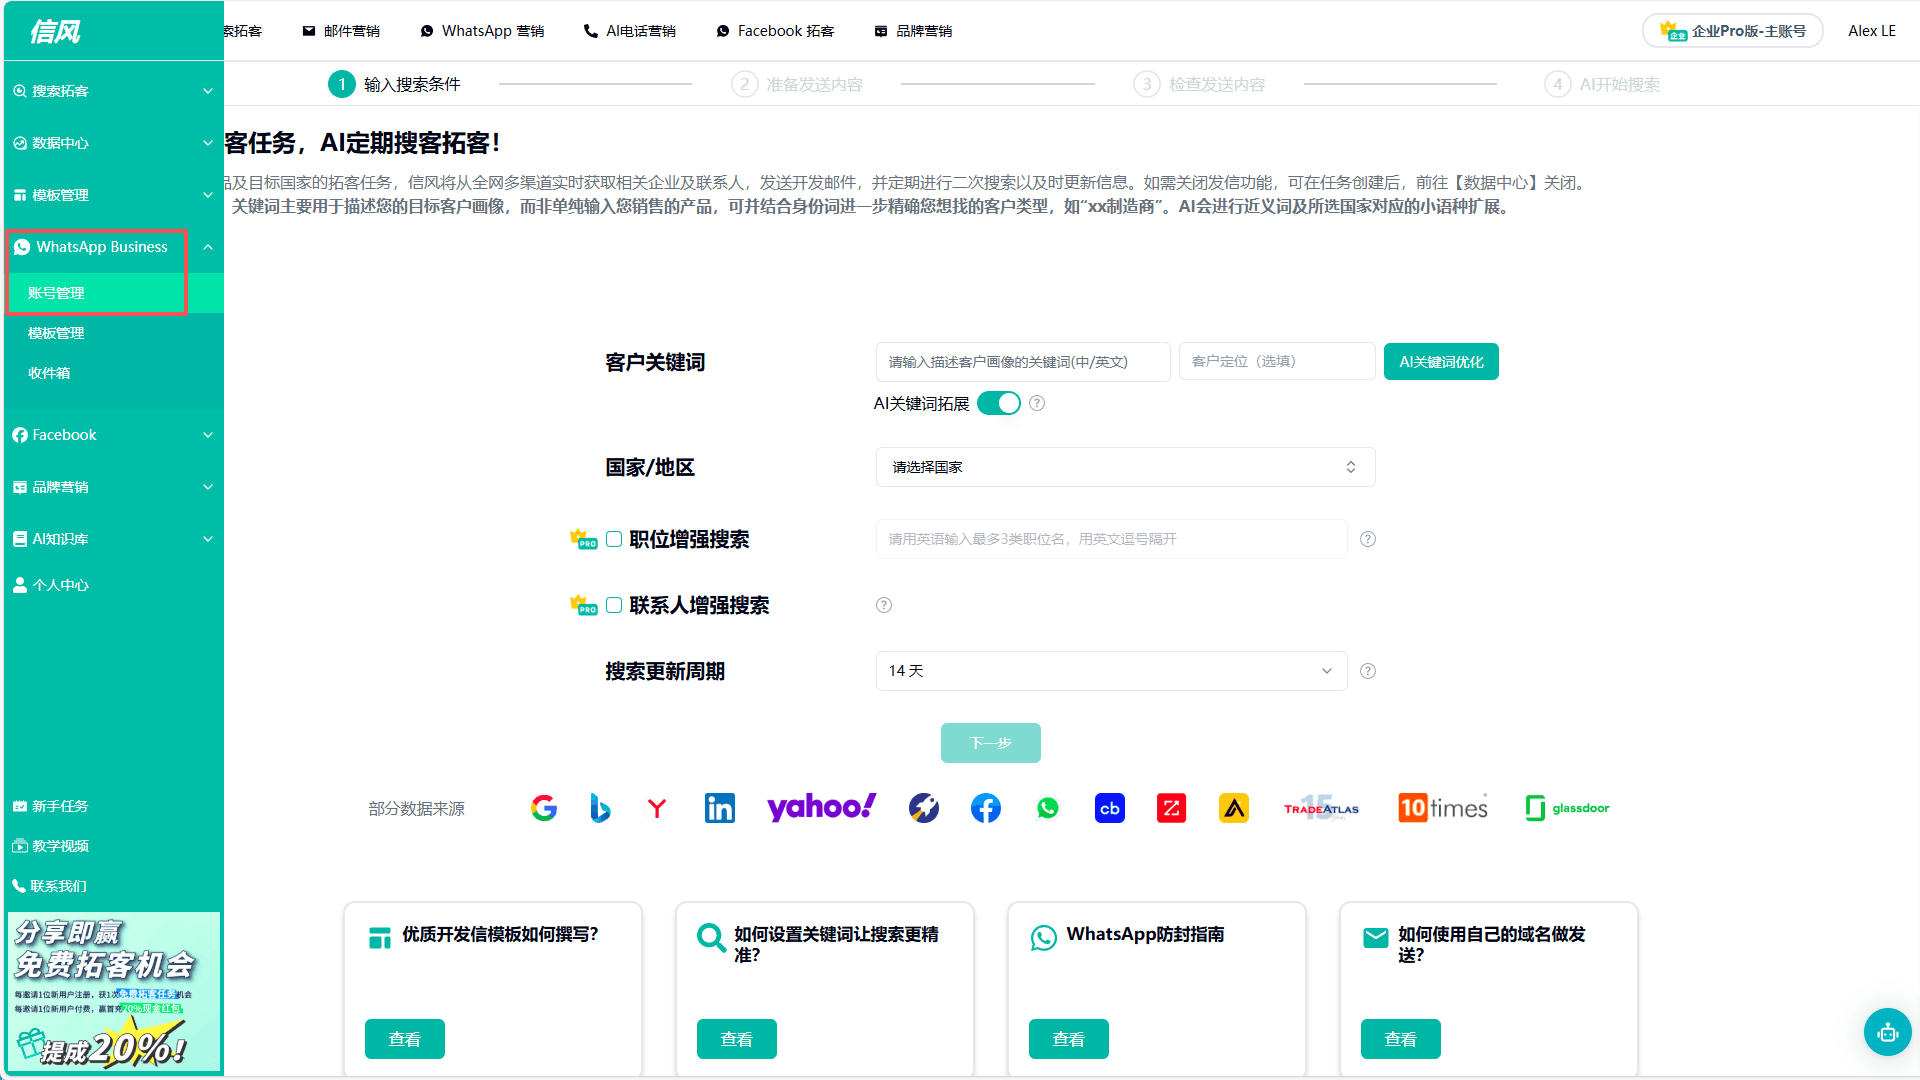This screenshot has height=1080, width=1920.
Task: Select 收件箱 in the sidebar
Action: click(49, 373)
